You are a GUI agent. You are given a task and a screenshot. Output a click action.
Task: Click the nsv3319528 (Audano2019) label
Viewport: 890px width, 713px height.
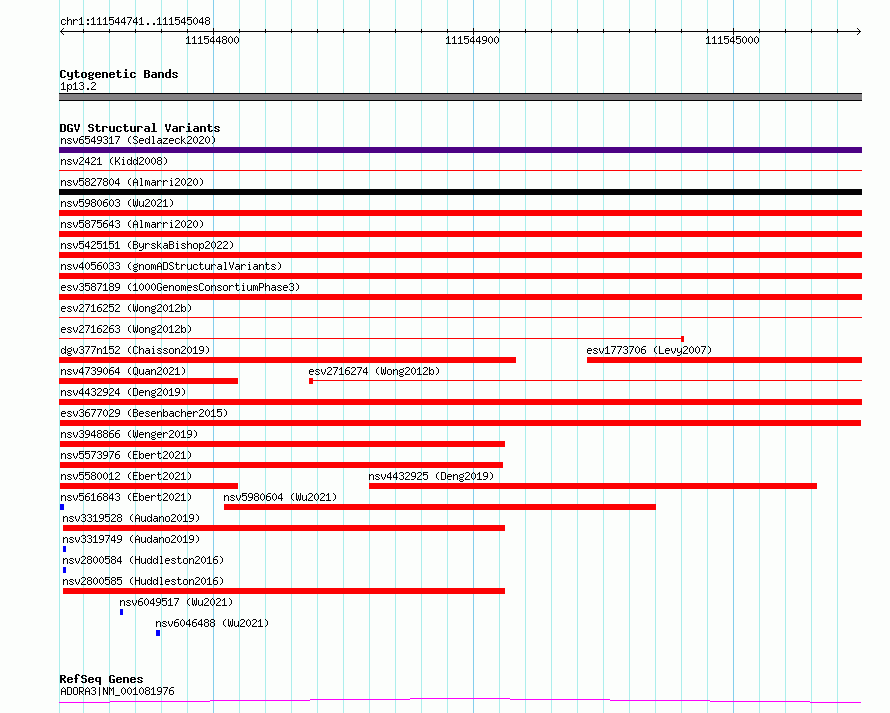(x=131, y=518)
